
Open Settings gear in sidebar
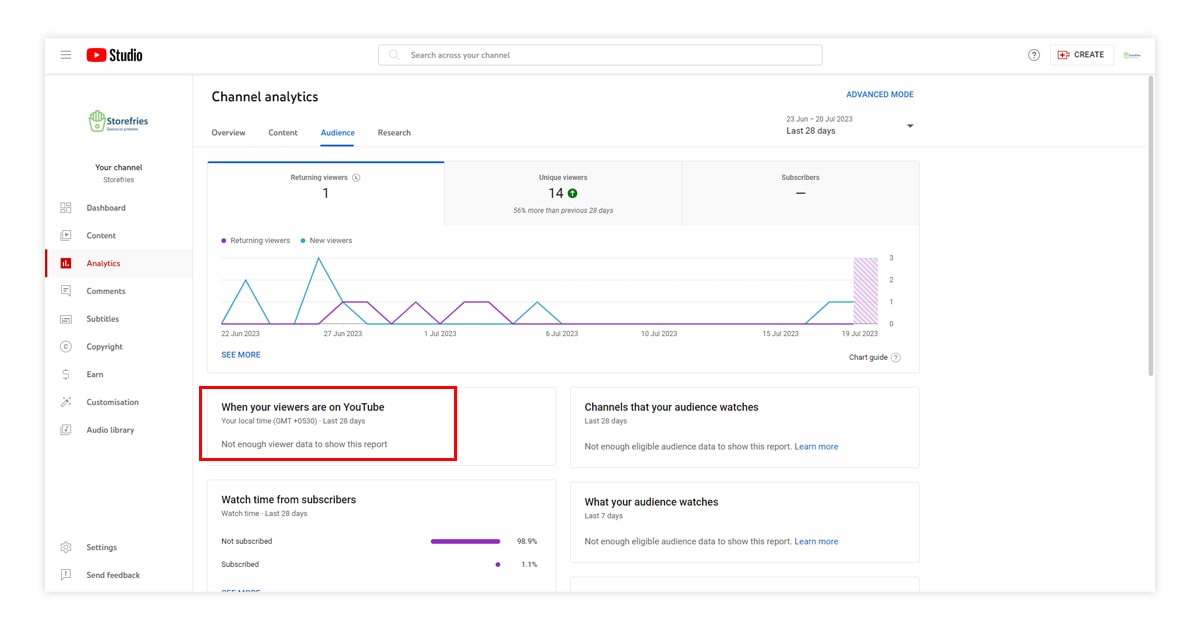(66, 548)
